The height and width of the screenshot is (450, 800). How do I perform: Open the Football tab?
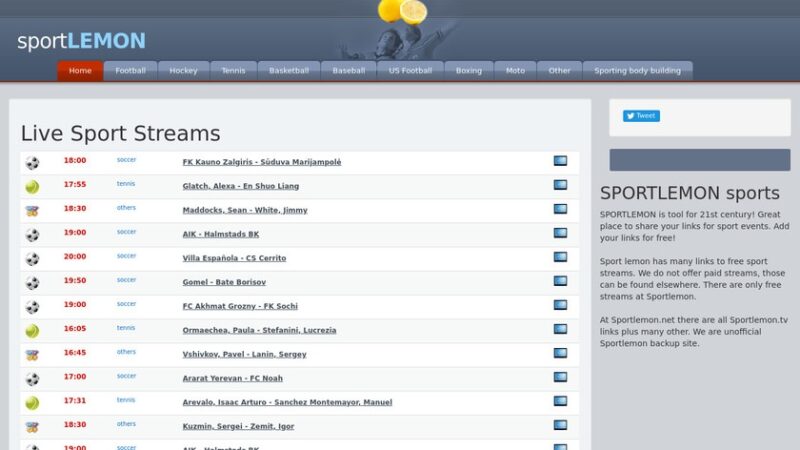point(130,71)
